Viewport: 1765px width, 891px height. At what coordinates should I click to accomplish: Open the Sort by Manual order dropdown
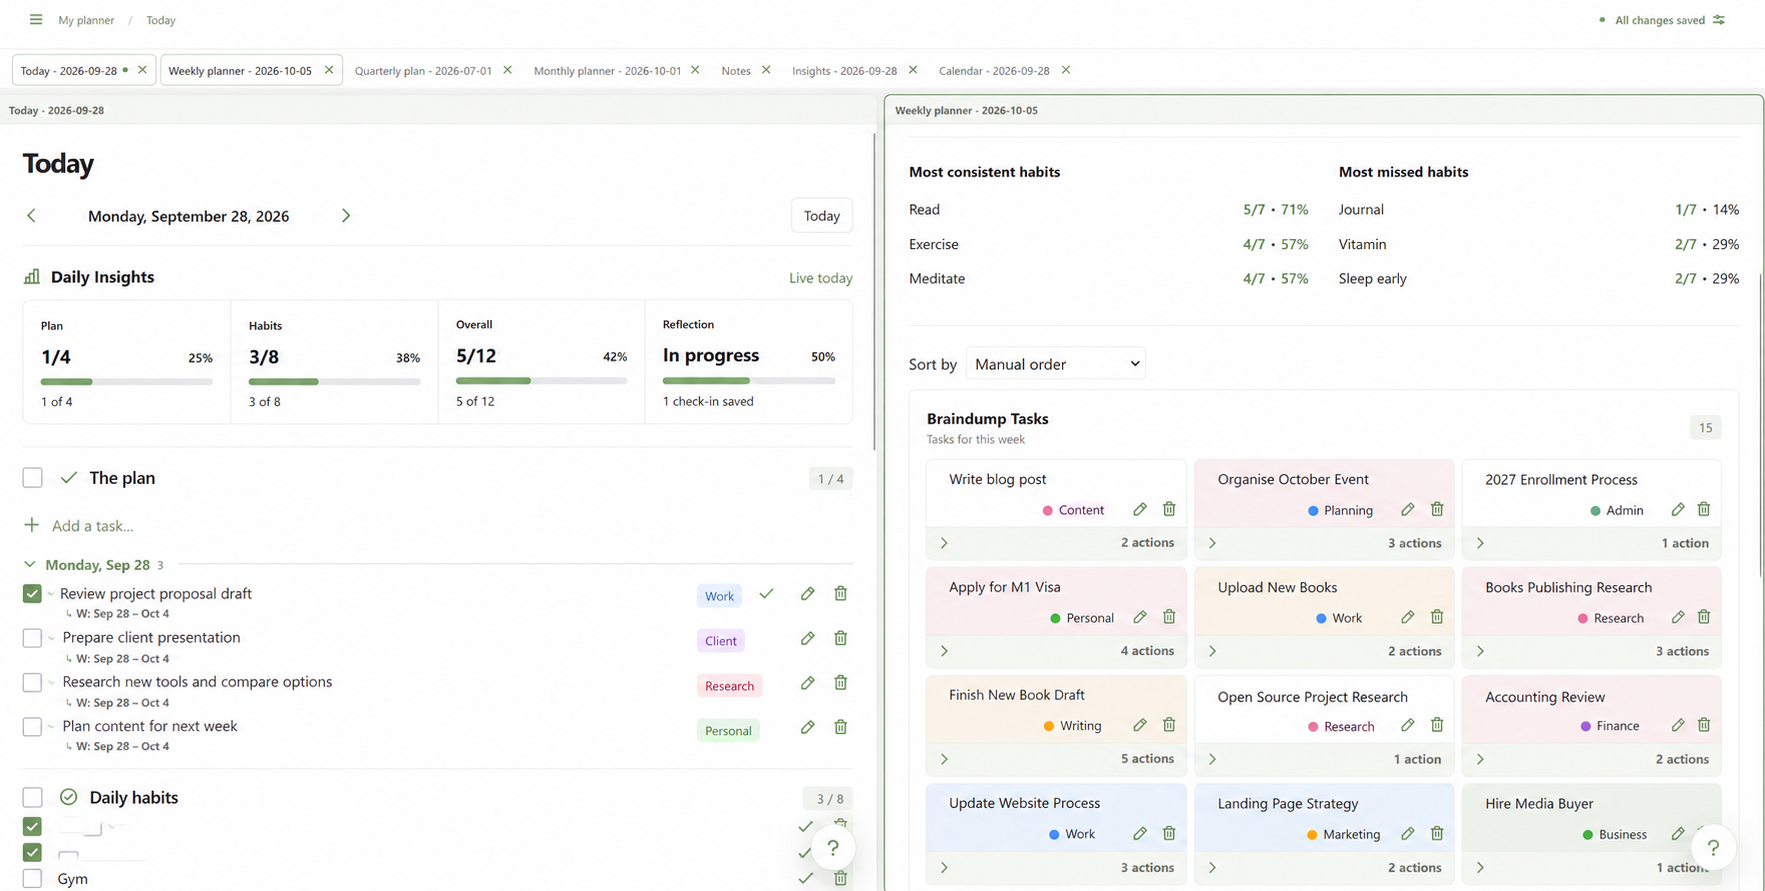1056,364
